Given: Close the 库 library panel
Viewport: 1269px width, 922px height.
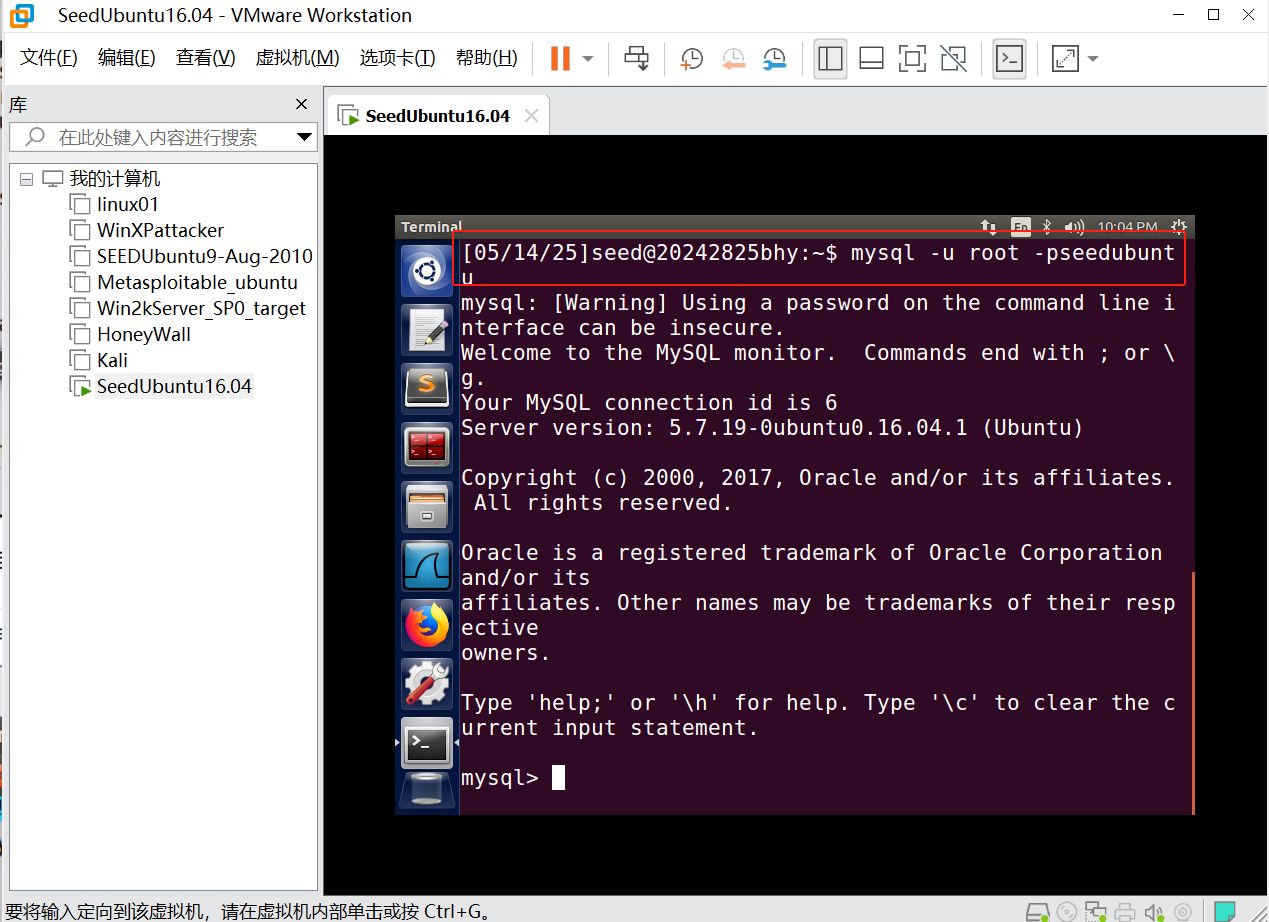Looking at the screenshot, I should [302, 104].
